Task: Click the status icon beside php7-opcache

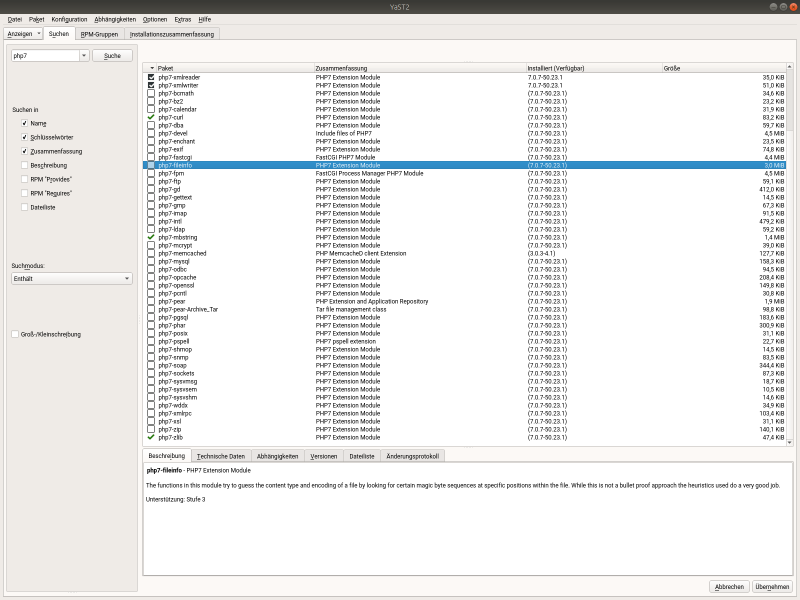Action: (x=151, y=278)
